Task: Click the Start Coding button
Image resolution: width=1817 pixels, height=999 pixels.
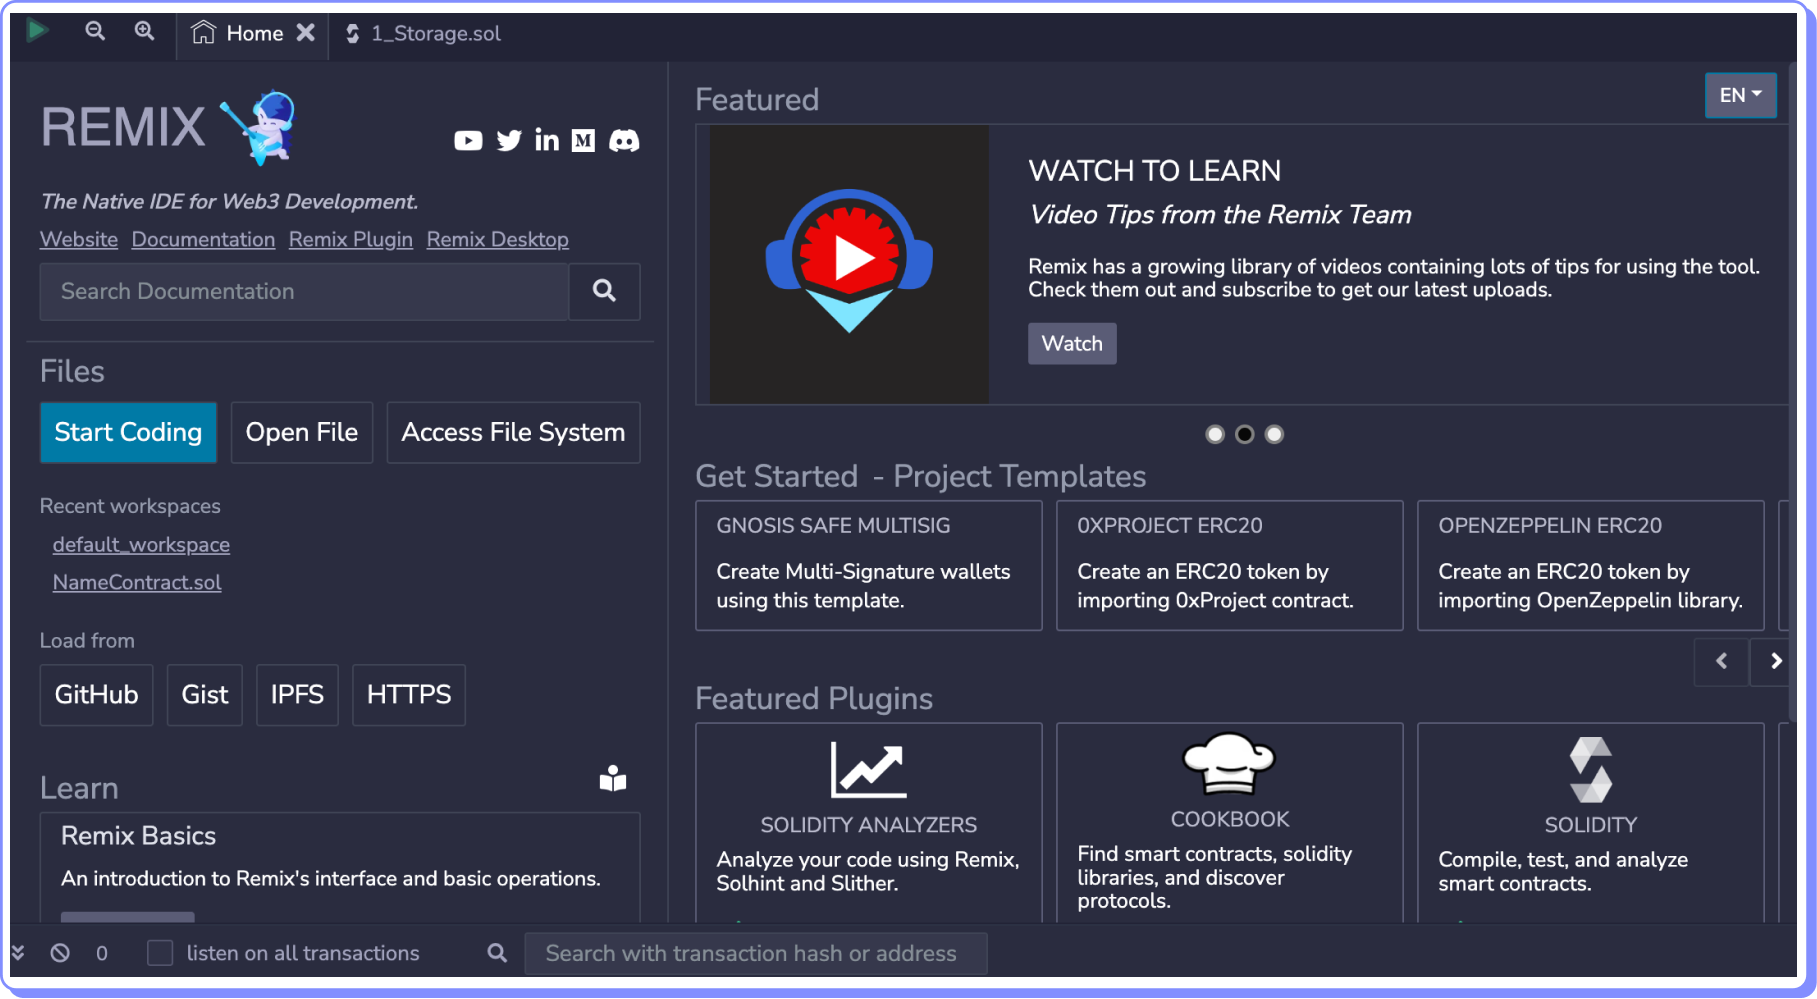Action: pos(128,433)
